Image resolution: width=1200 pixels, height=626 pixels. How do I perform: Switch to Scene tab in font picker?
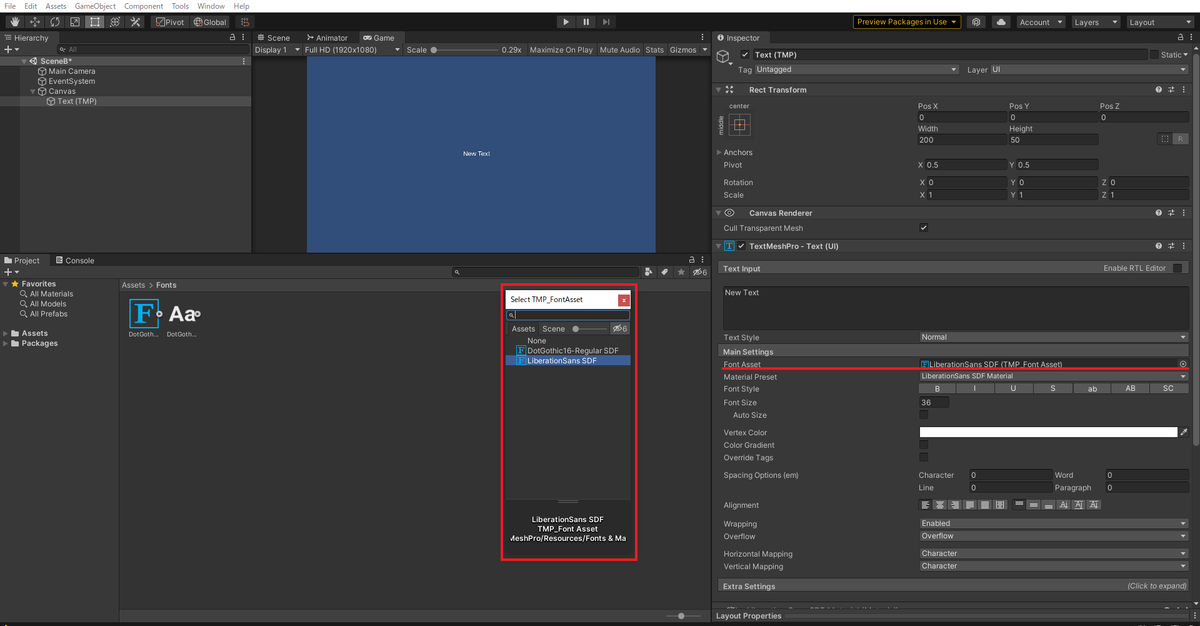[x=554, y=328]
